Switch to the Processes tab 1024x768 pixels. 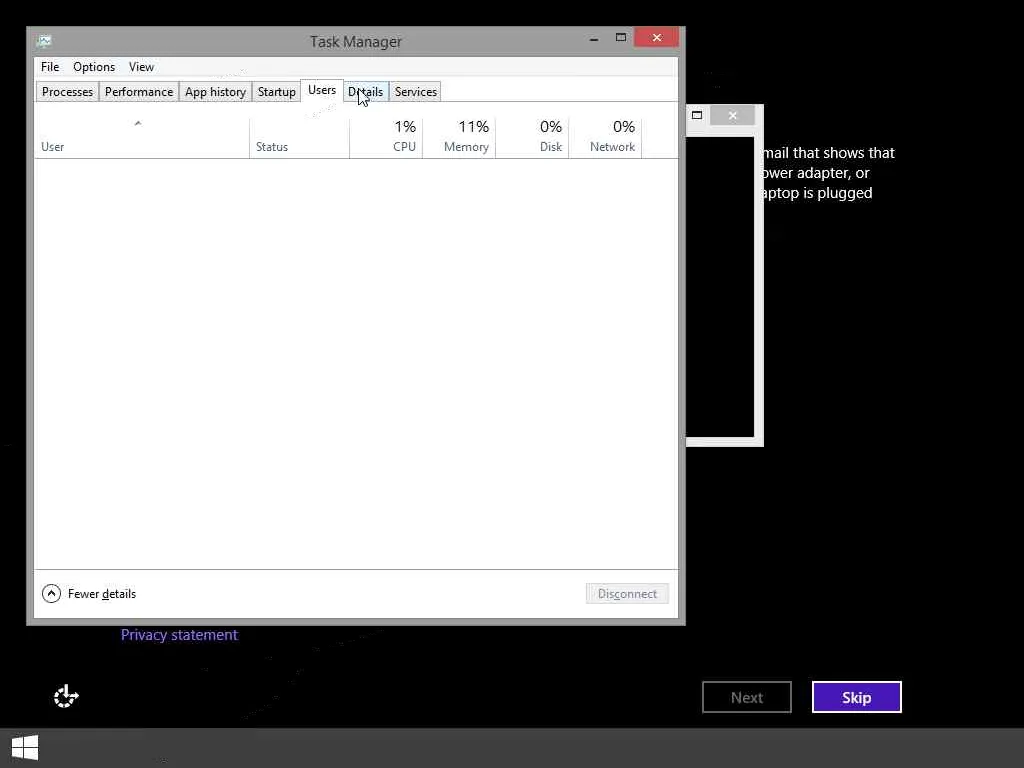click(x=67, y=92)
